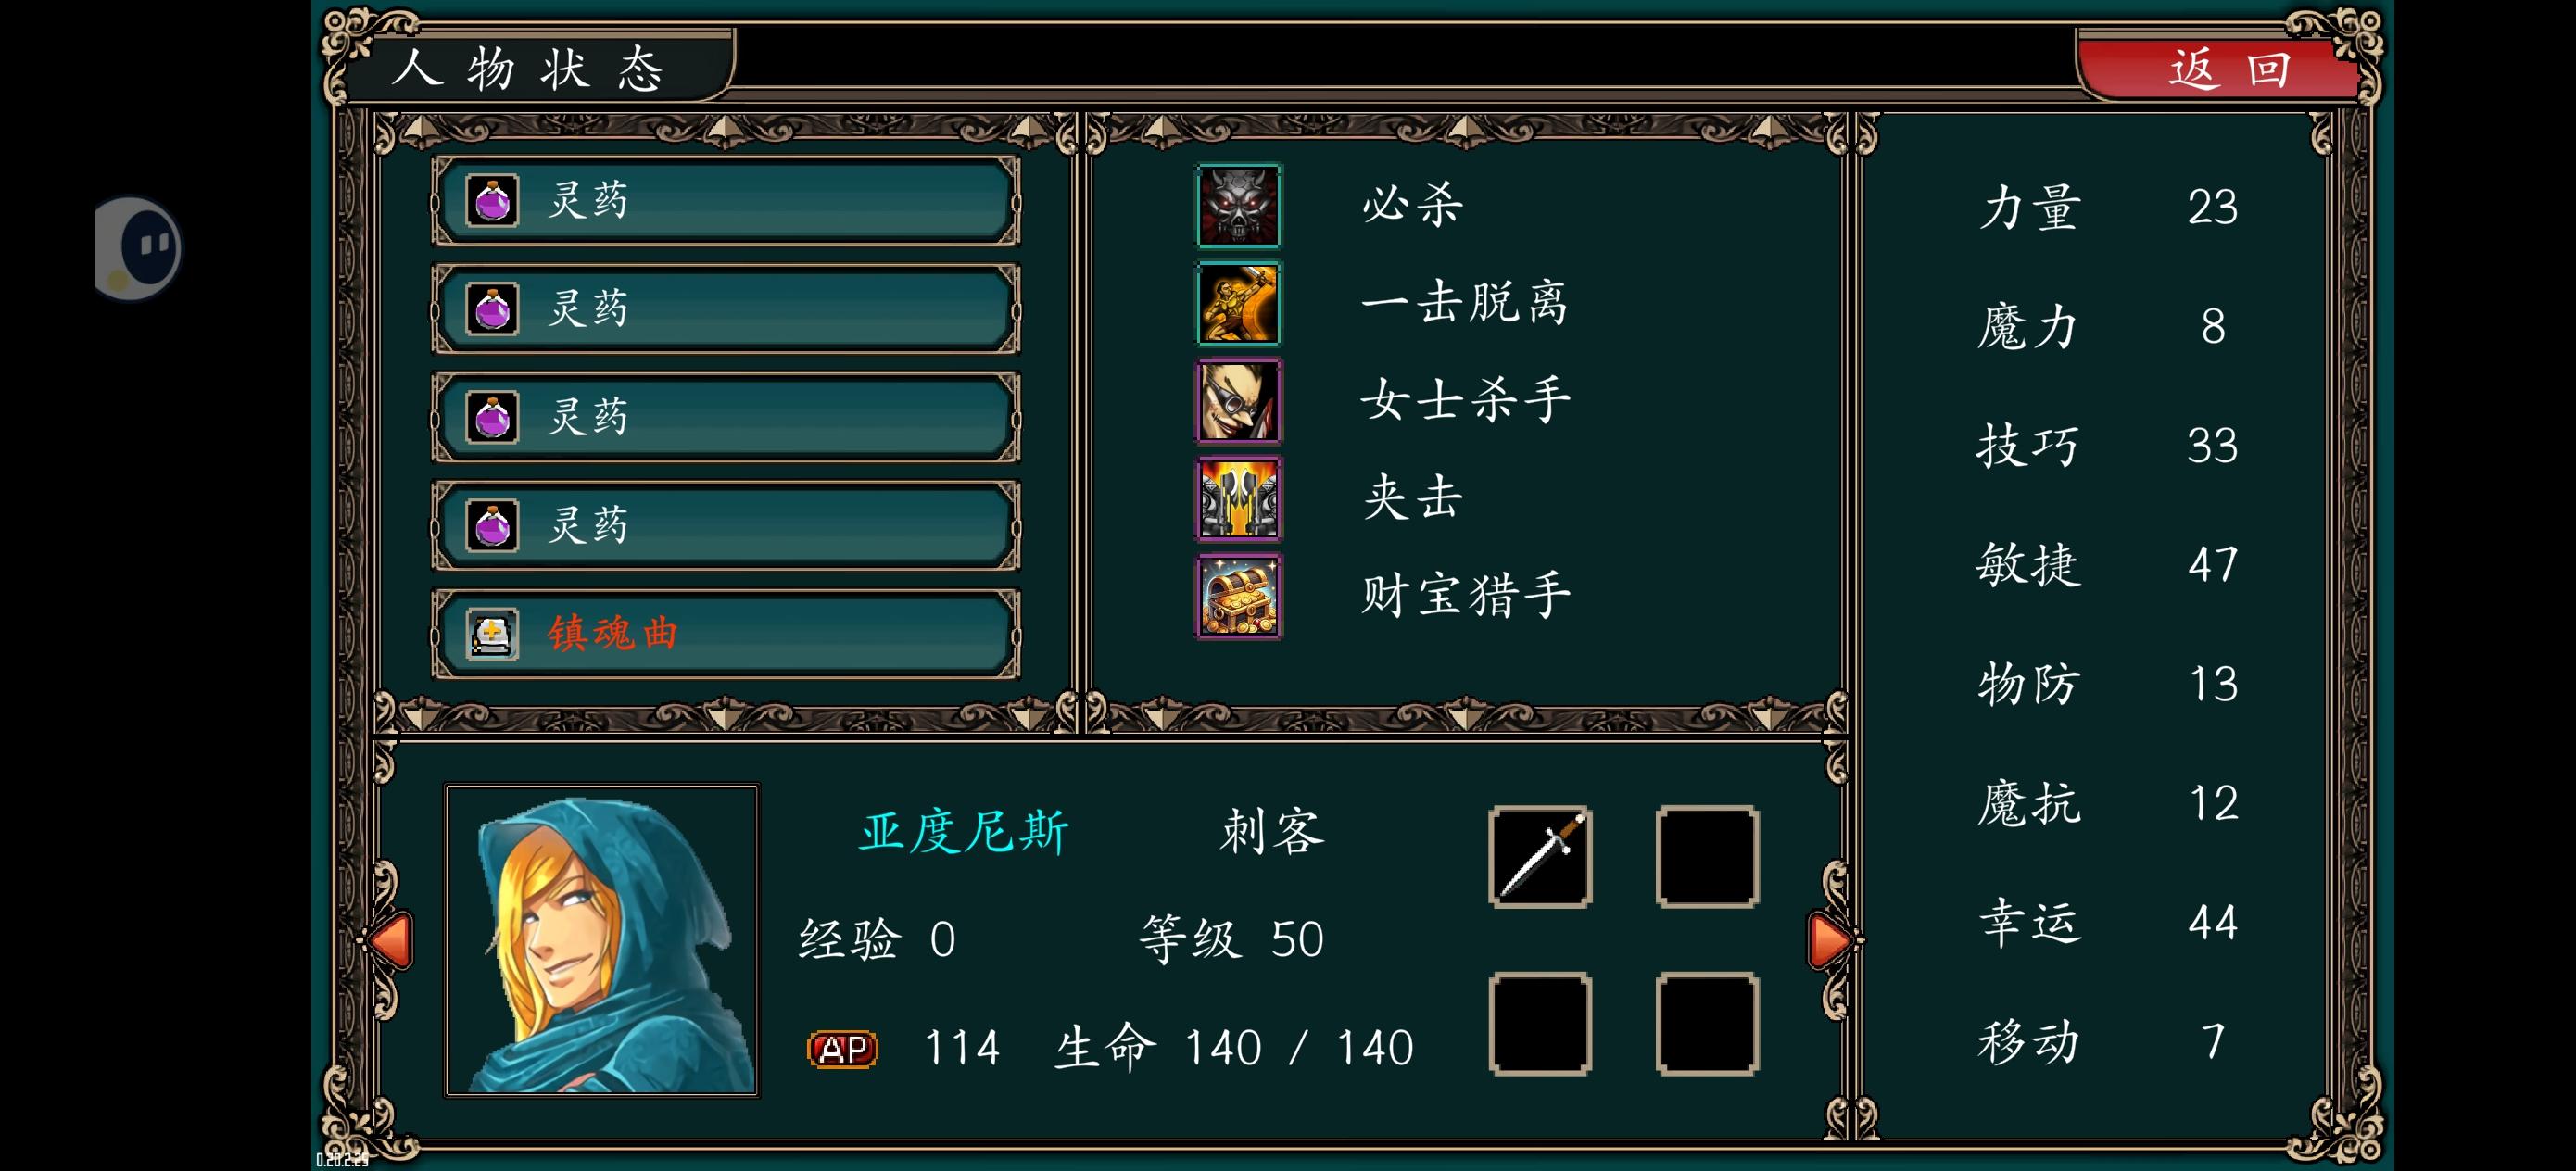This screenshot has width=2576, height=1171.
Task: Select the second 灵药 potion entry
Action: [x=726, y=309]
